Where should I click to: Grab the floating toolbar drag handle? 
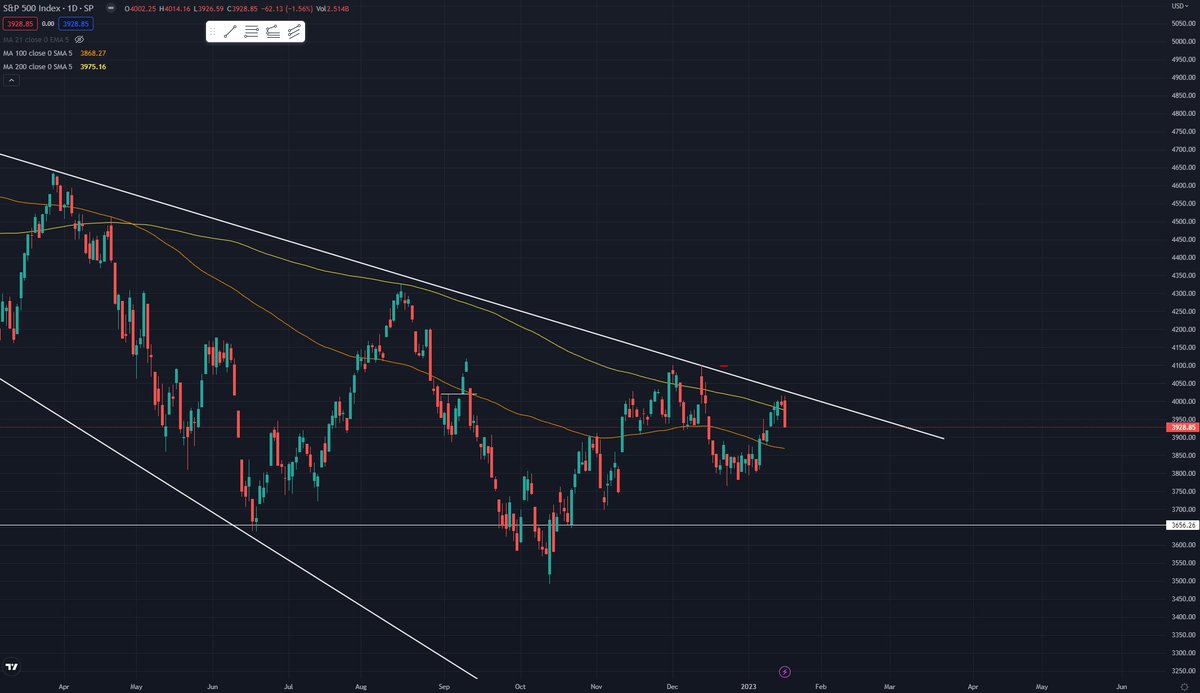(213, 32)
